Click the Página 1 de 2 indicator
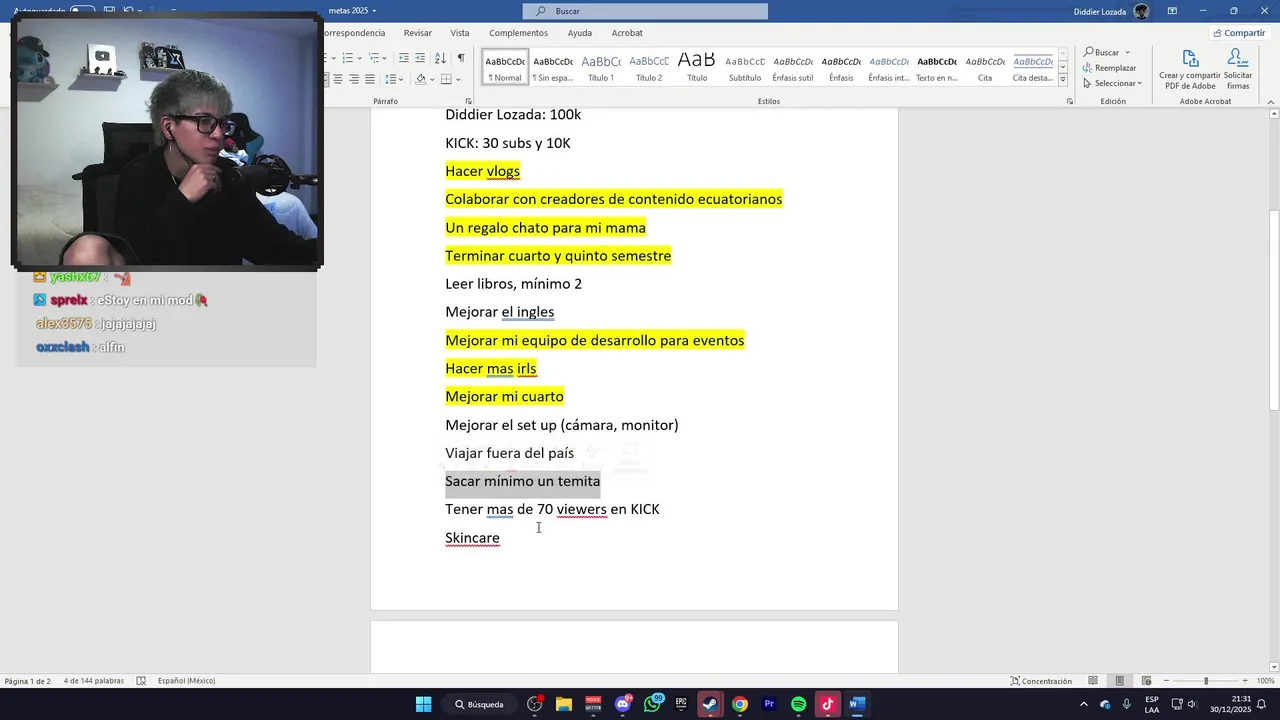 click(27, 681)
